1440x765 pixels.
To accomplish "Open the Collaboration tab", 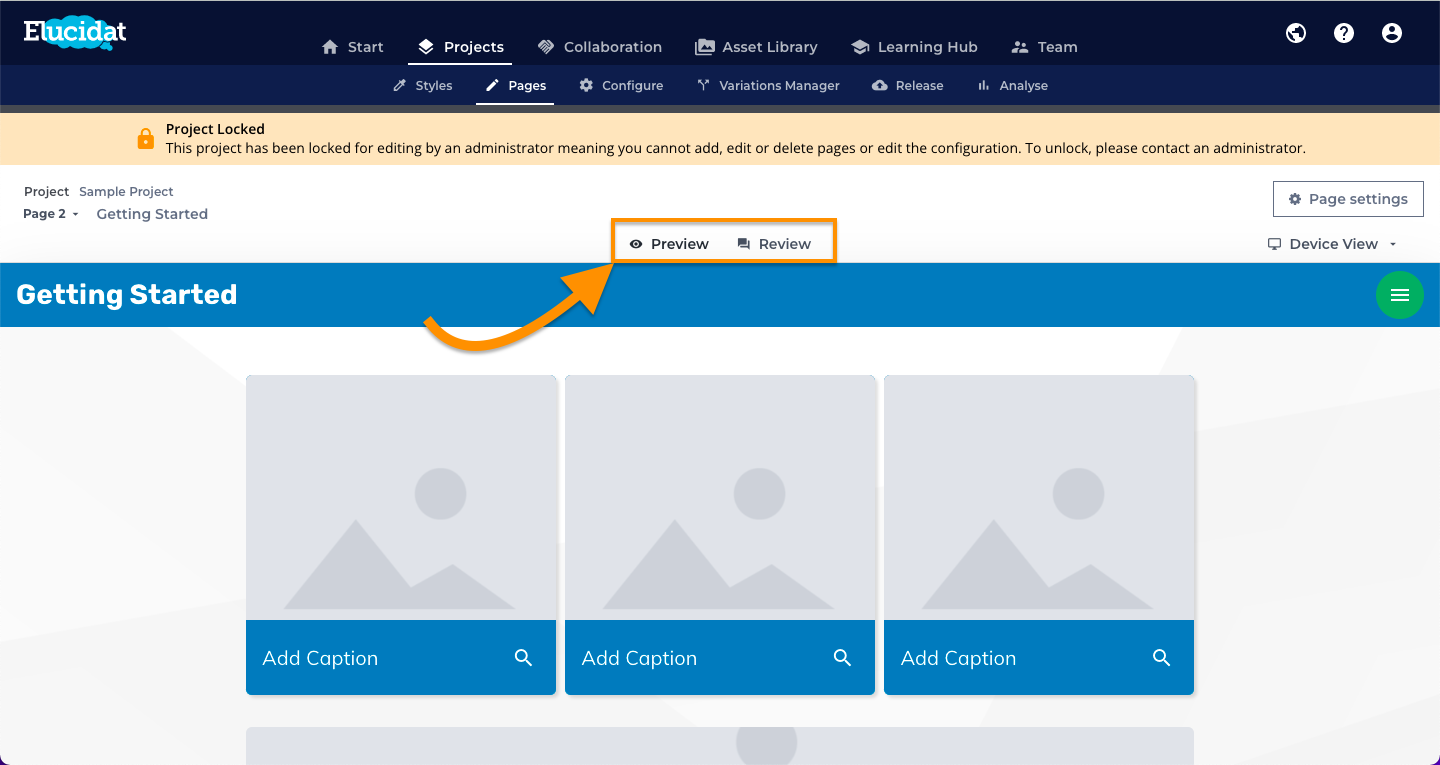I will pos(599,47).
